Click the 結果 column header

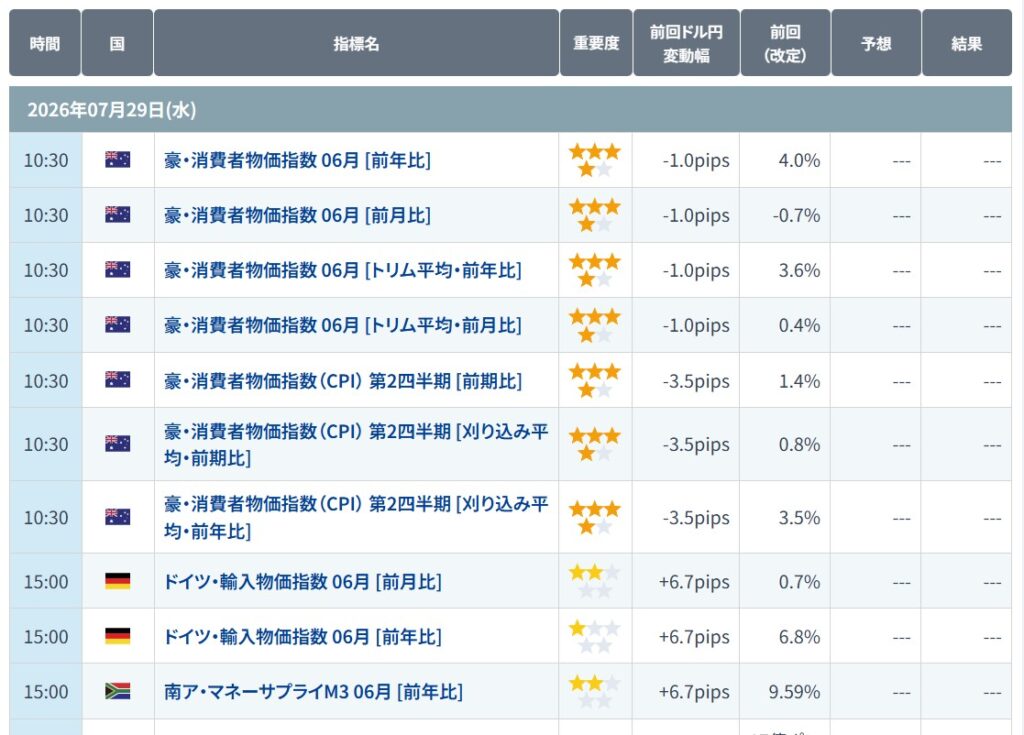point(967,43)
